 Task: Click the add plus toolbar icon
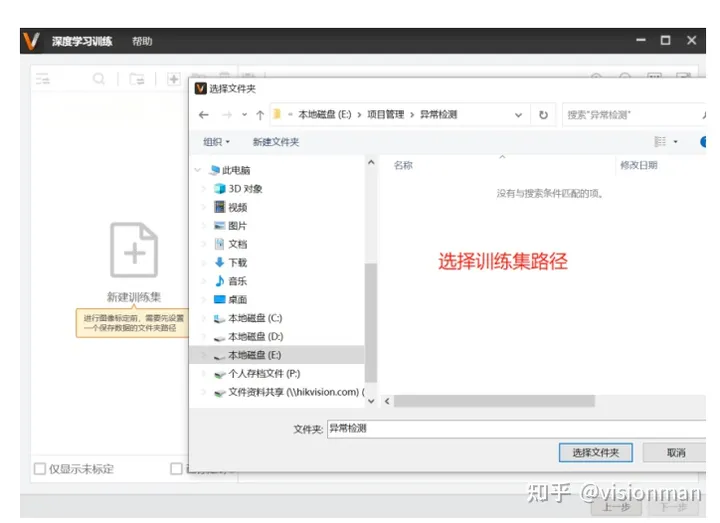tap(174, 79)
